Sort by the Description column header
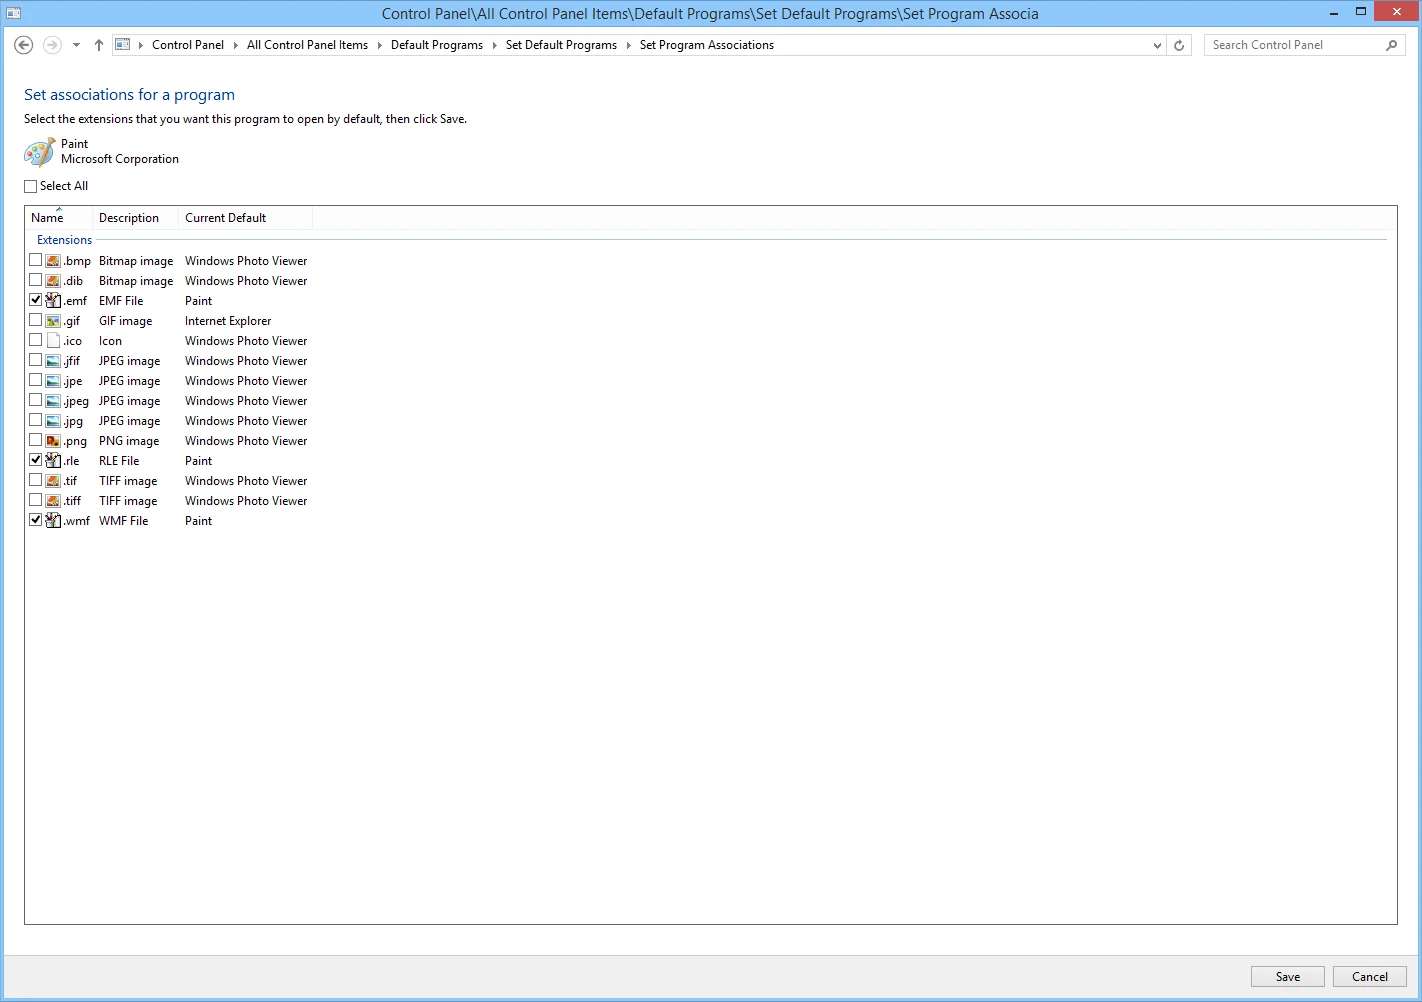Image resolution: width=1422 pixels, height=1002 pixels. point(136,218)
